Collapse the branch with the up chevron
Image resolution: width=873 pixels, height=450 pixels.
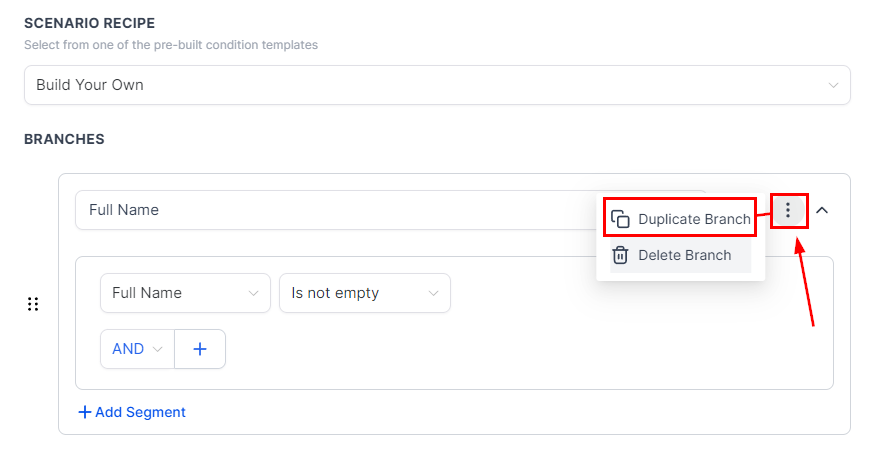(x=822, y=211)
